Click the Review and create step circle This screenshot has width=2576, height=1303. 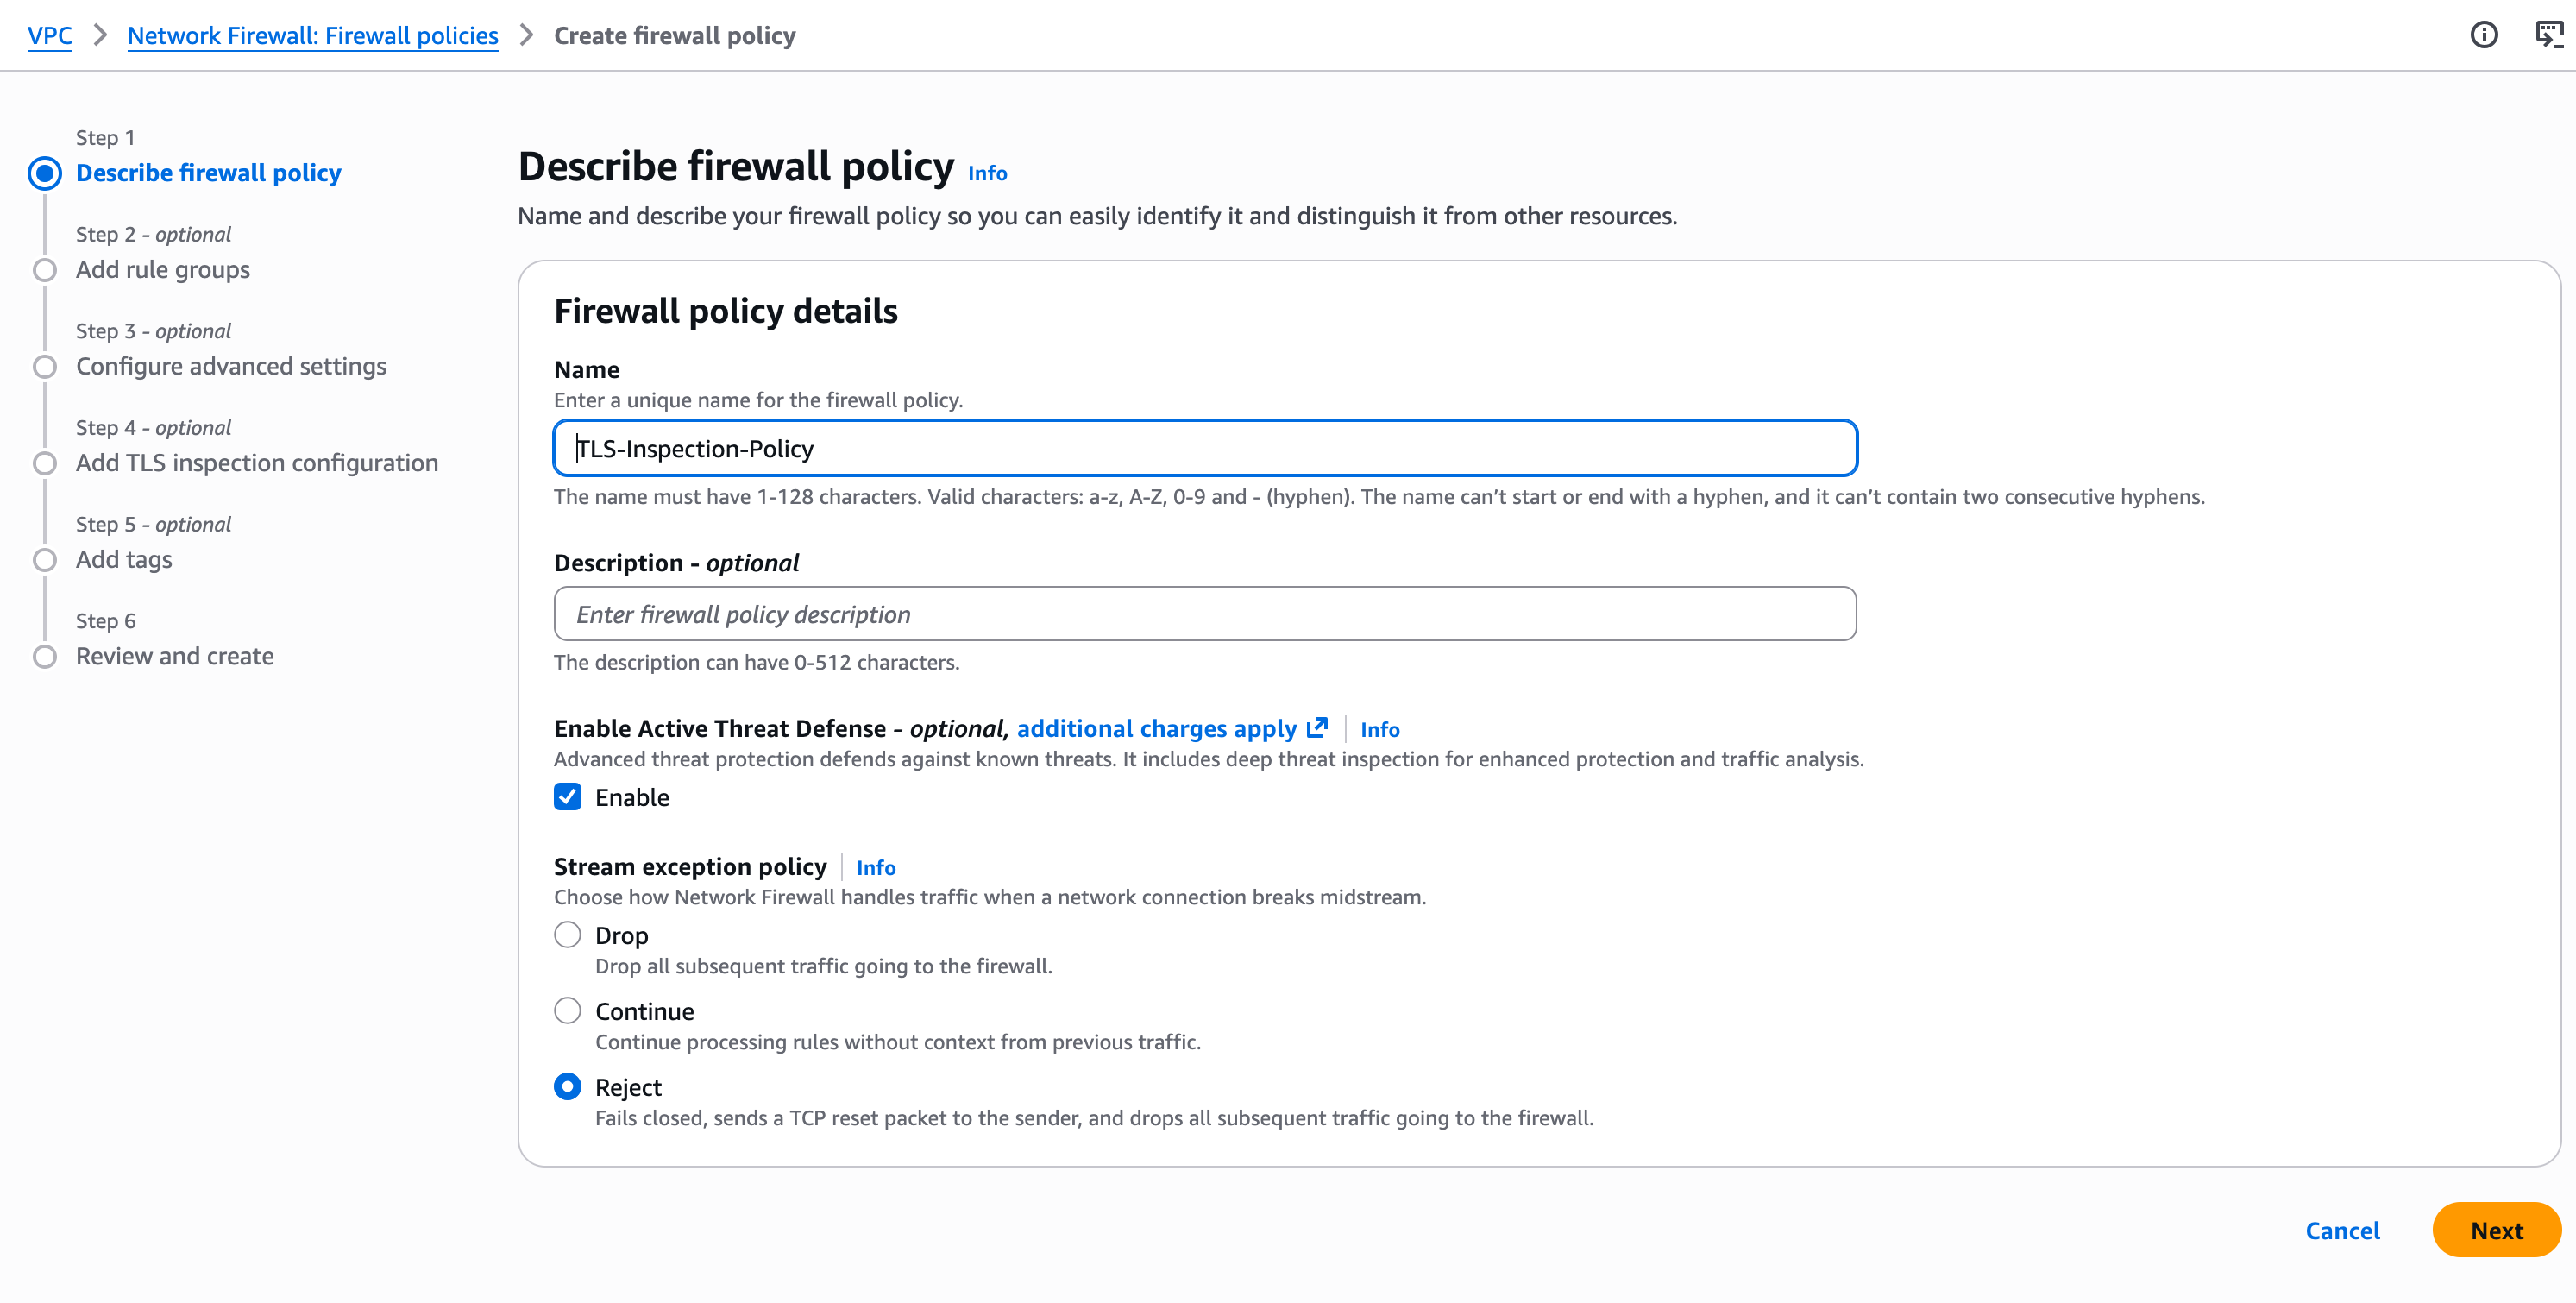(x=44, y=657)
